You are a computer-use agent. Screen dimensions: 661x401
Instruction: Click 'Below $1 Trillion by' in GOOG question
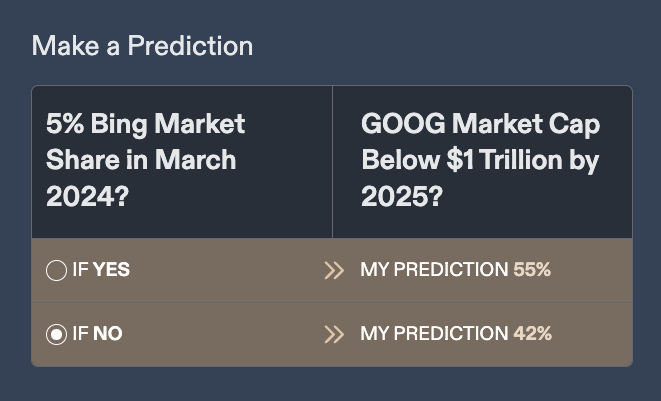(480, 160)
